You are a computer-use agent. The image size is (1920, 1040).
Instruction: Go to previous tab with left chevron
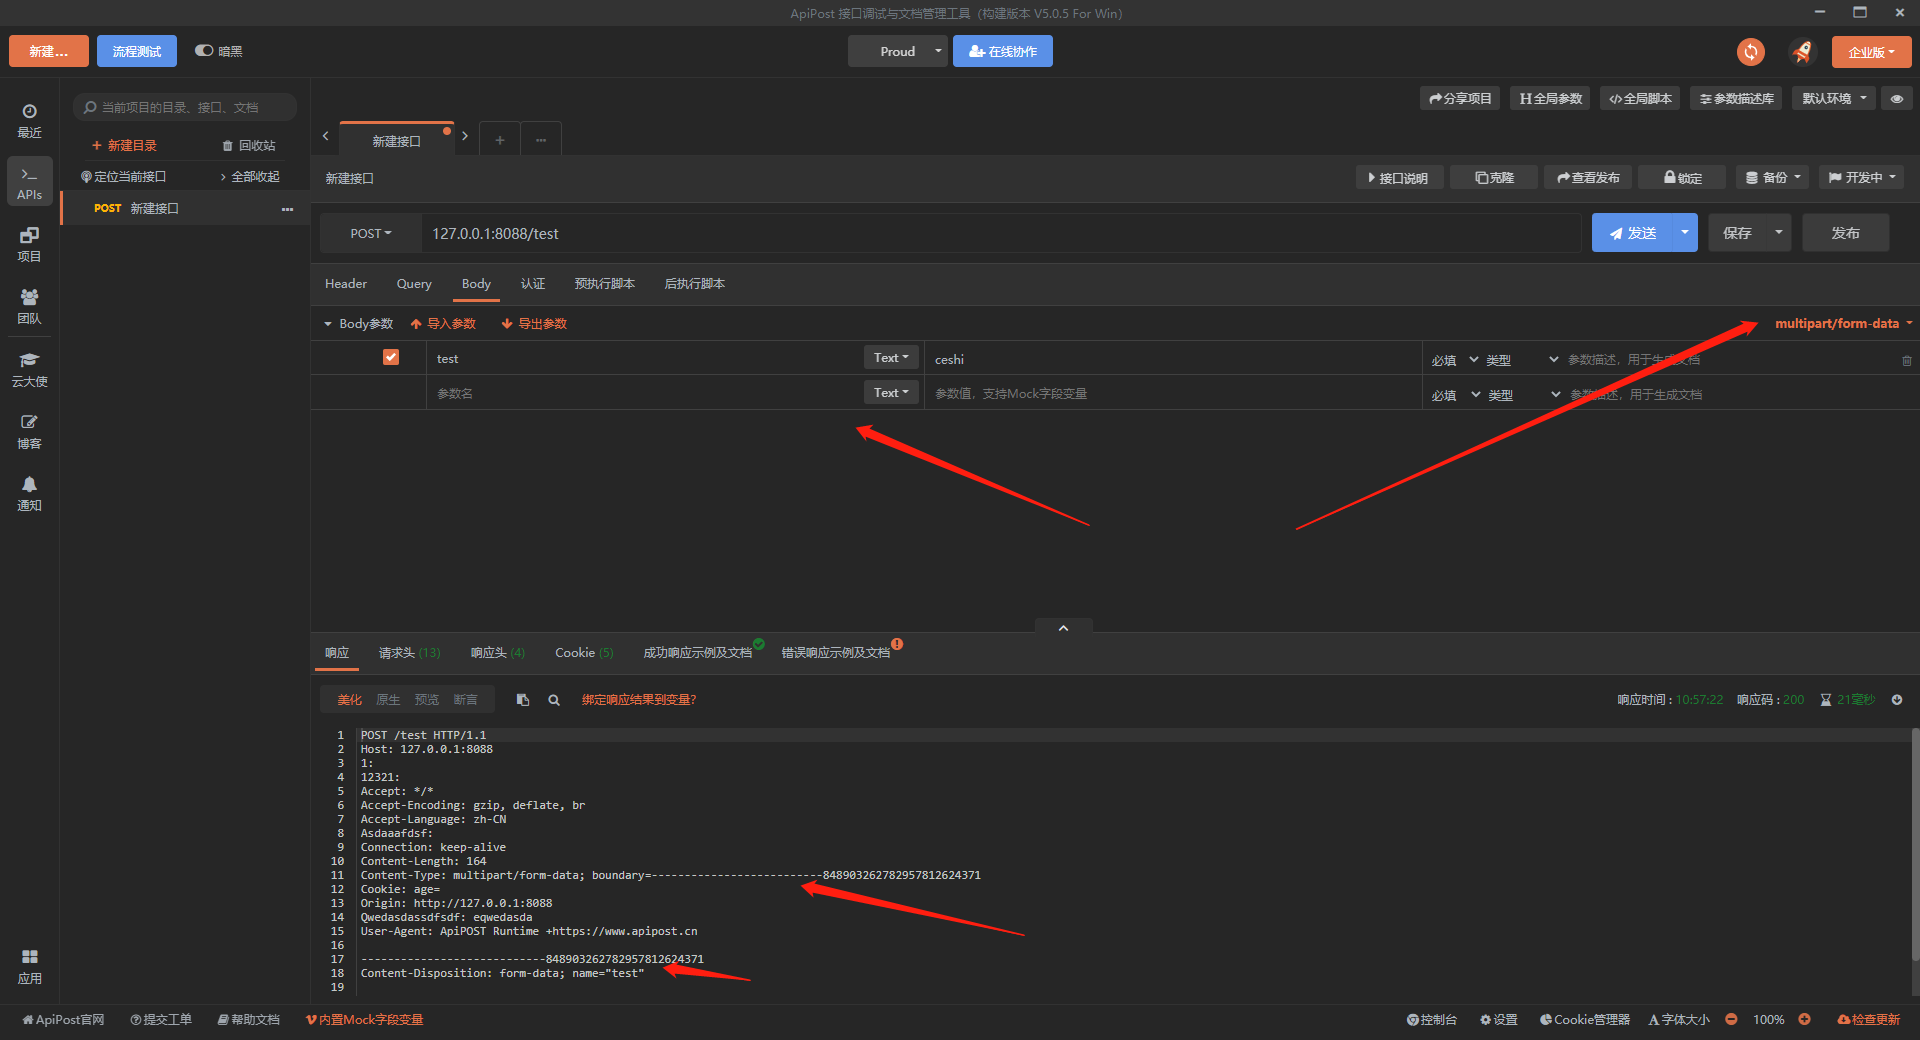tap(325, 136)
